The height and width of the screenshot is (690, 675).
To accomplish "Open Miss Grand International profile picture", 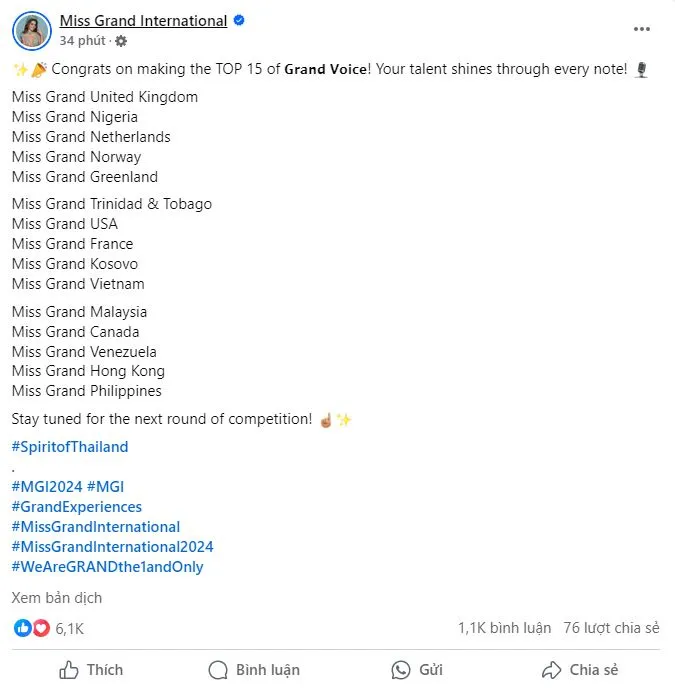I will pyautogui.click(x=32, y=31).
